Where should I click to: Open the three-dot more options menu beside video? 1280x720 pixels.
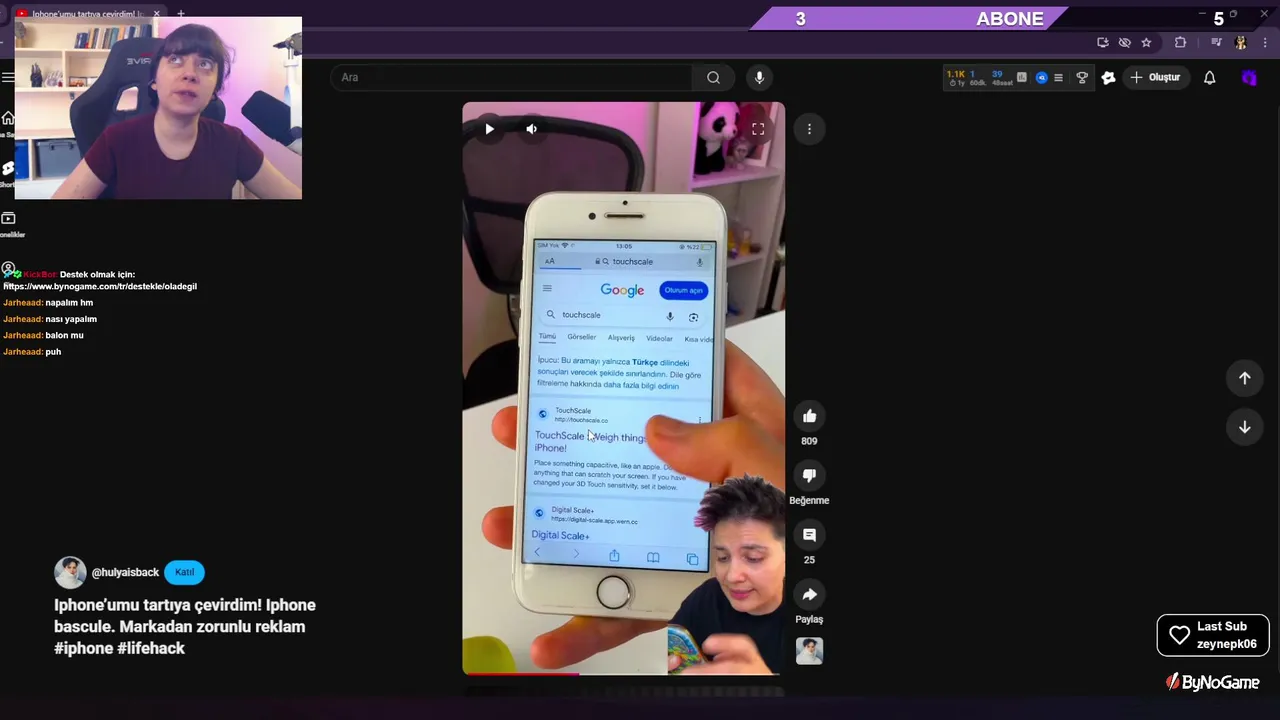pyautogui.click(x=809, y=128)
